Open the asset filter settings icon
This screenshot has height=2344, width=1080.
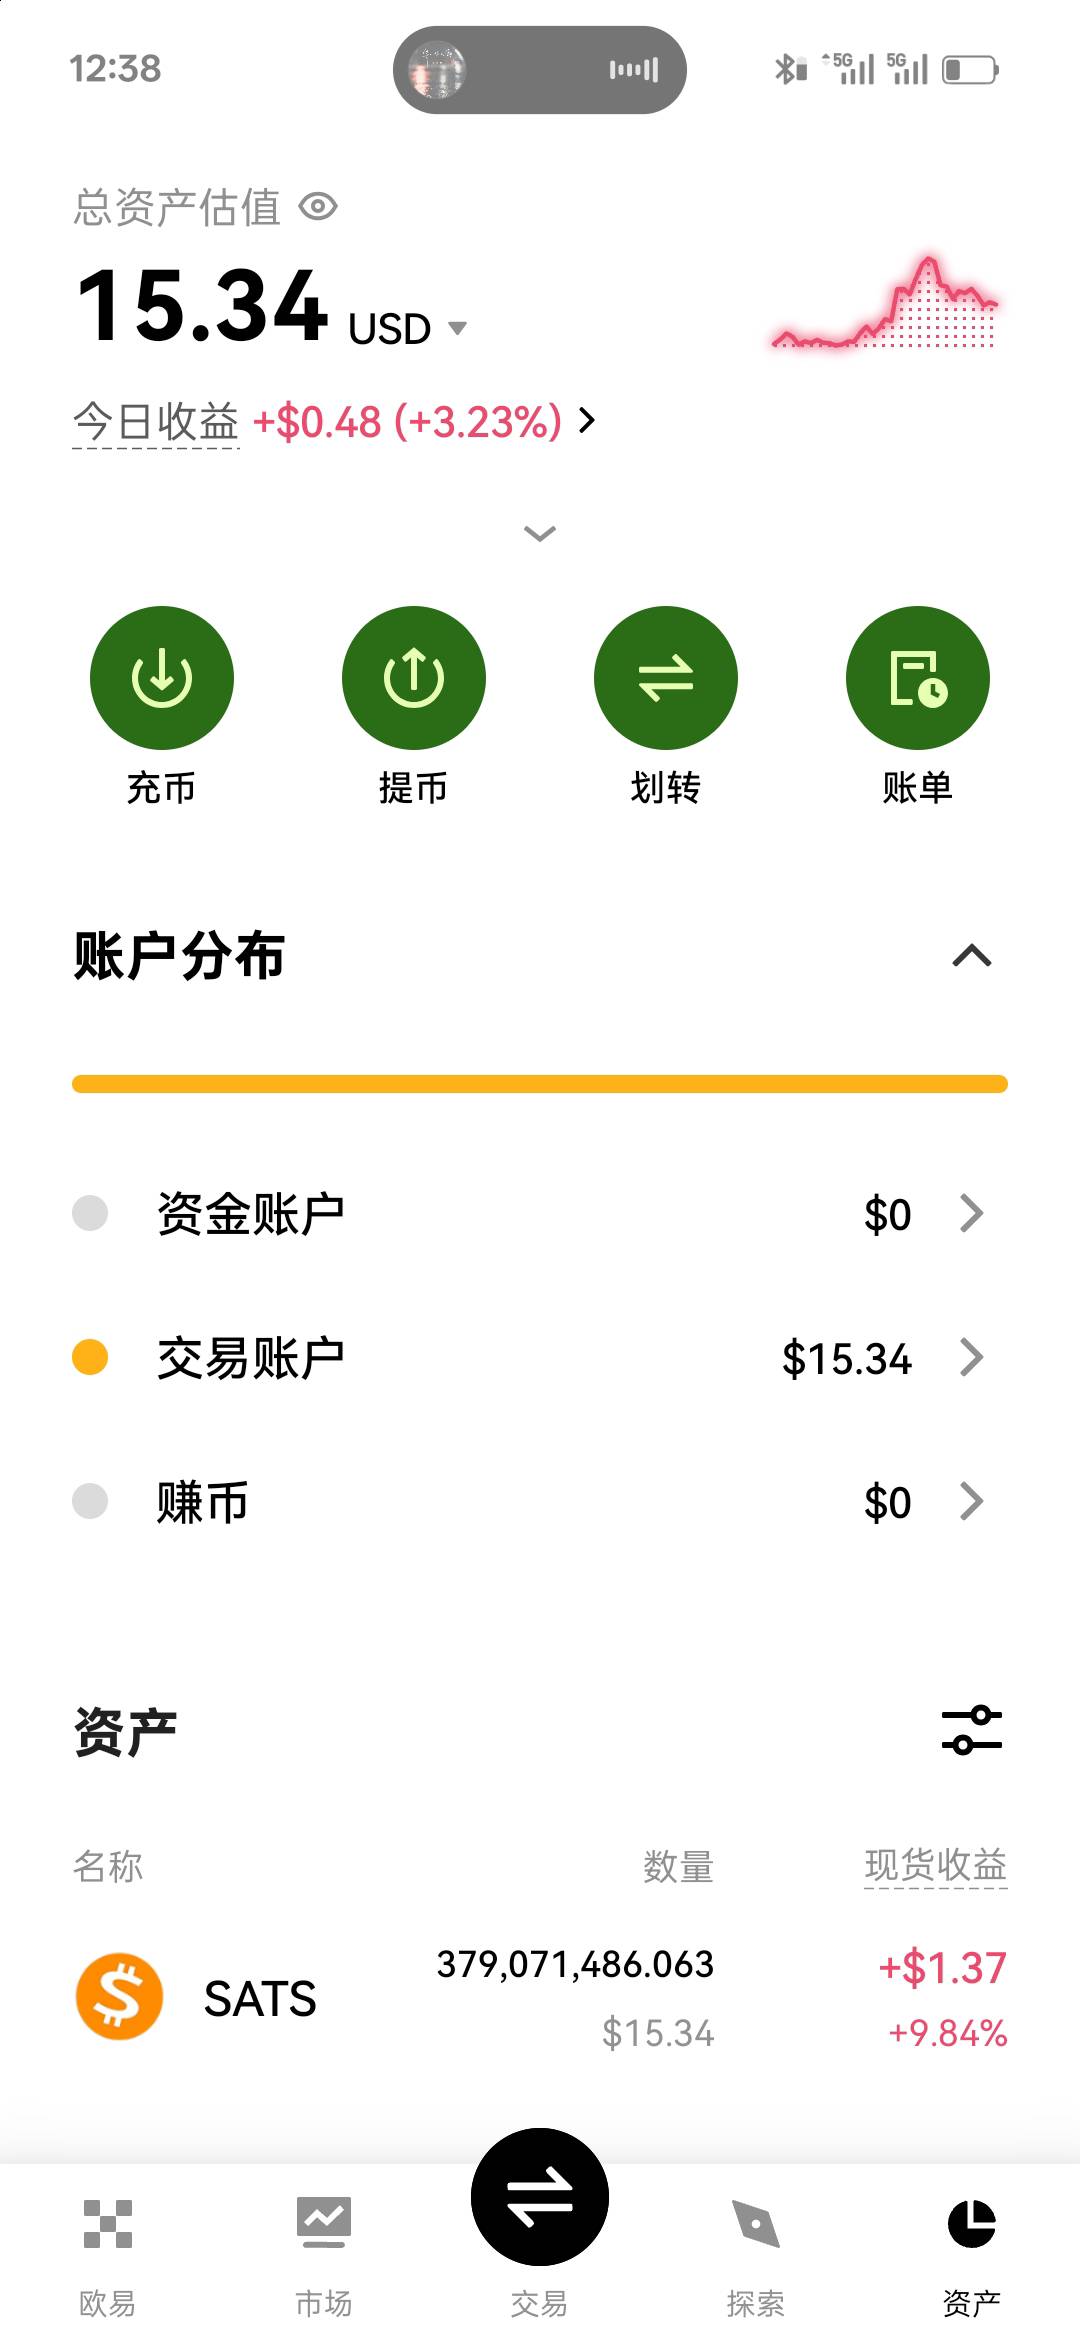971,1730
